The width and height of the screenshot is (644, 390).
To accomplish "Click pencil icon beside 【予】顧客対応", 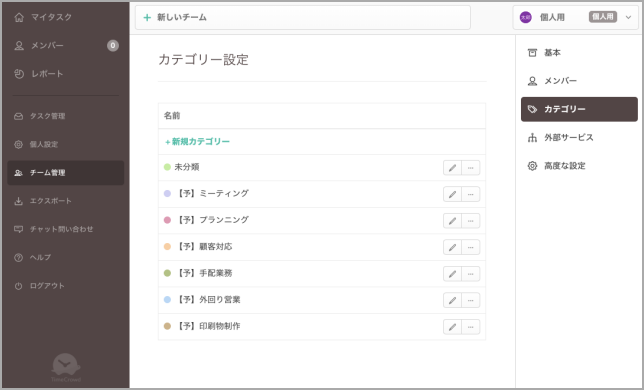I will [x=452, y=247].
